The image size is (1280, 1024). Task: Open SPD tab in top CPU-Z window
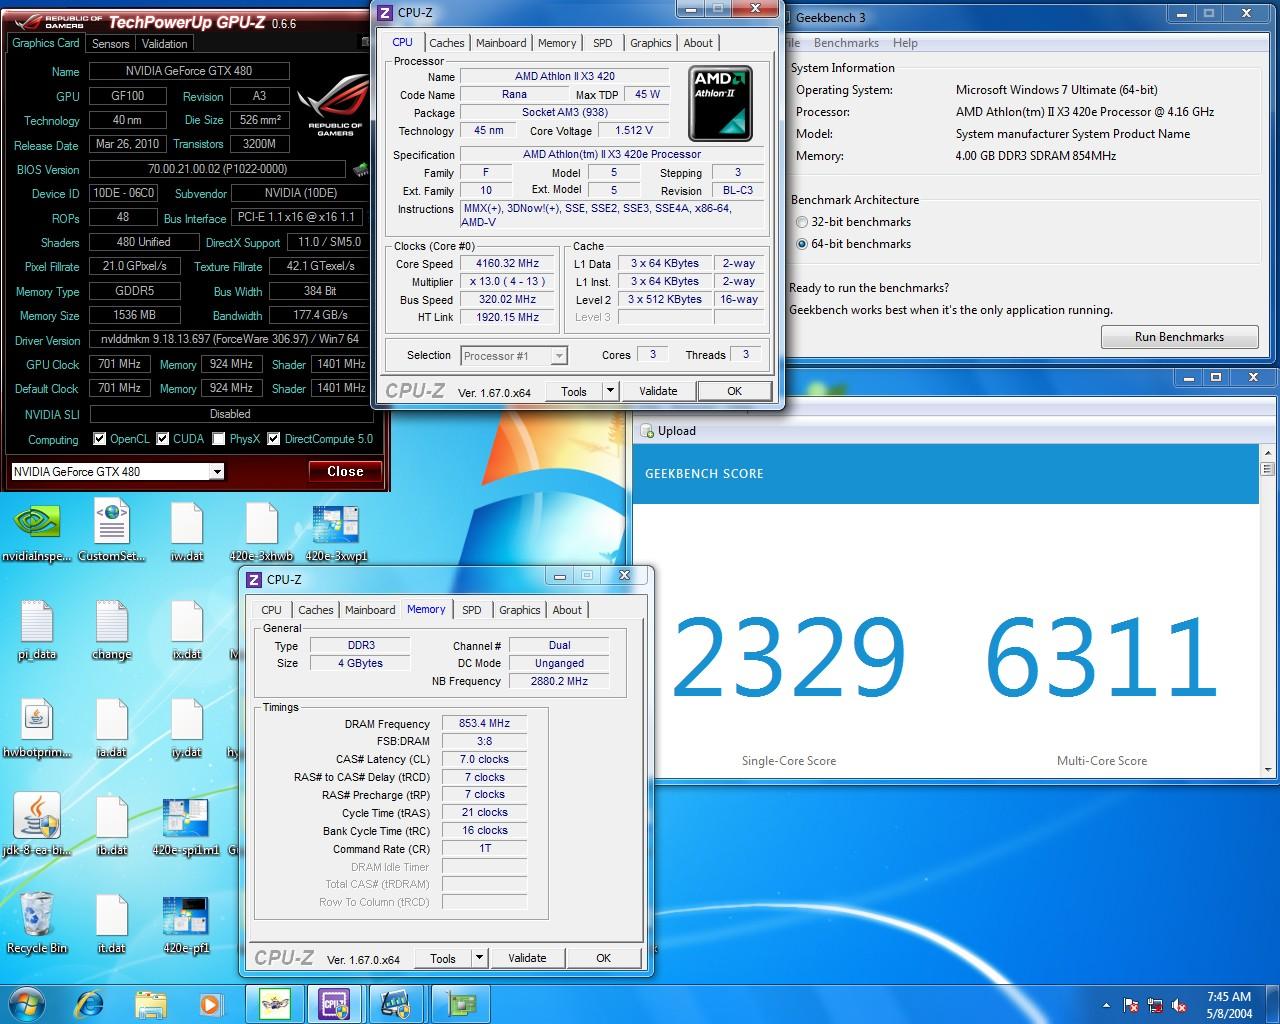602,43
